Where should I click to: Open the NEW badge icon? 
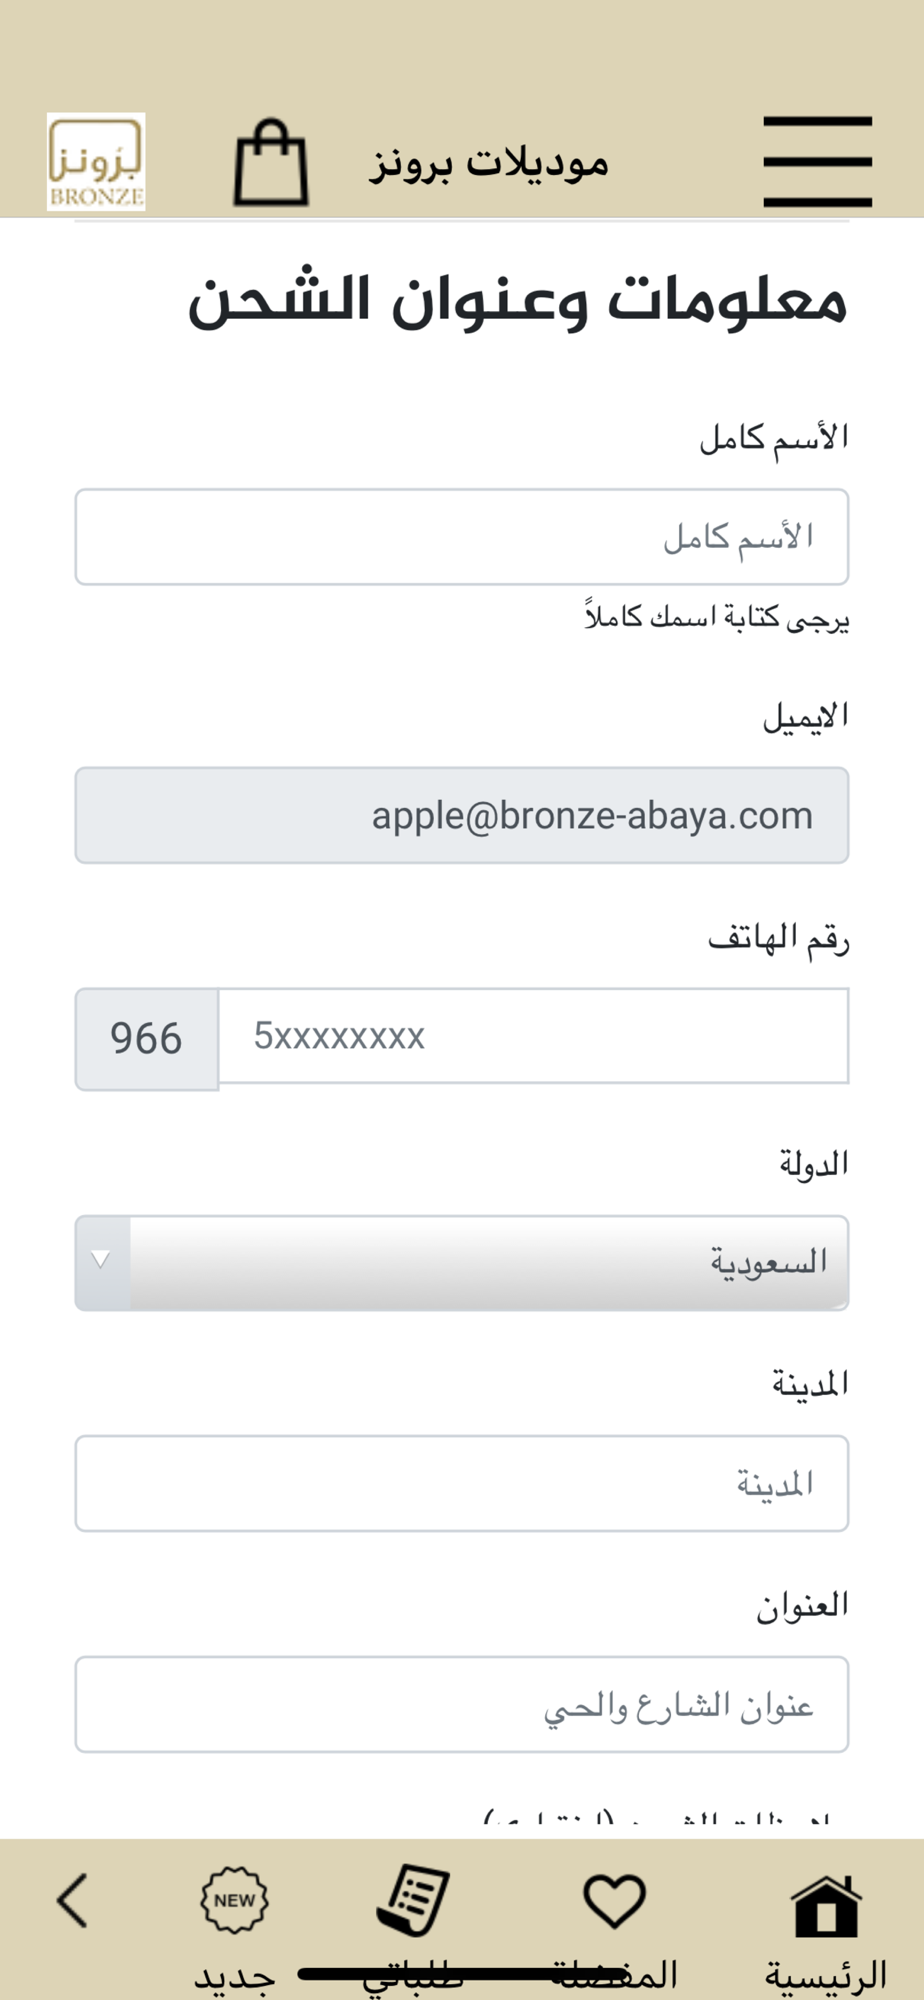[x=234, y=1900]
